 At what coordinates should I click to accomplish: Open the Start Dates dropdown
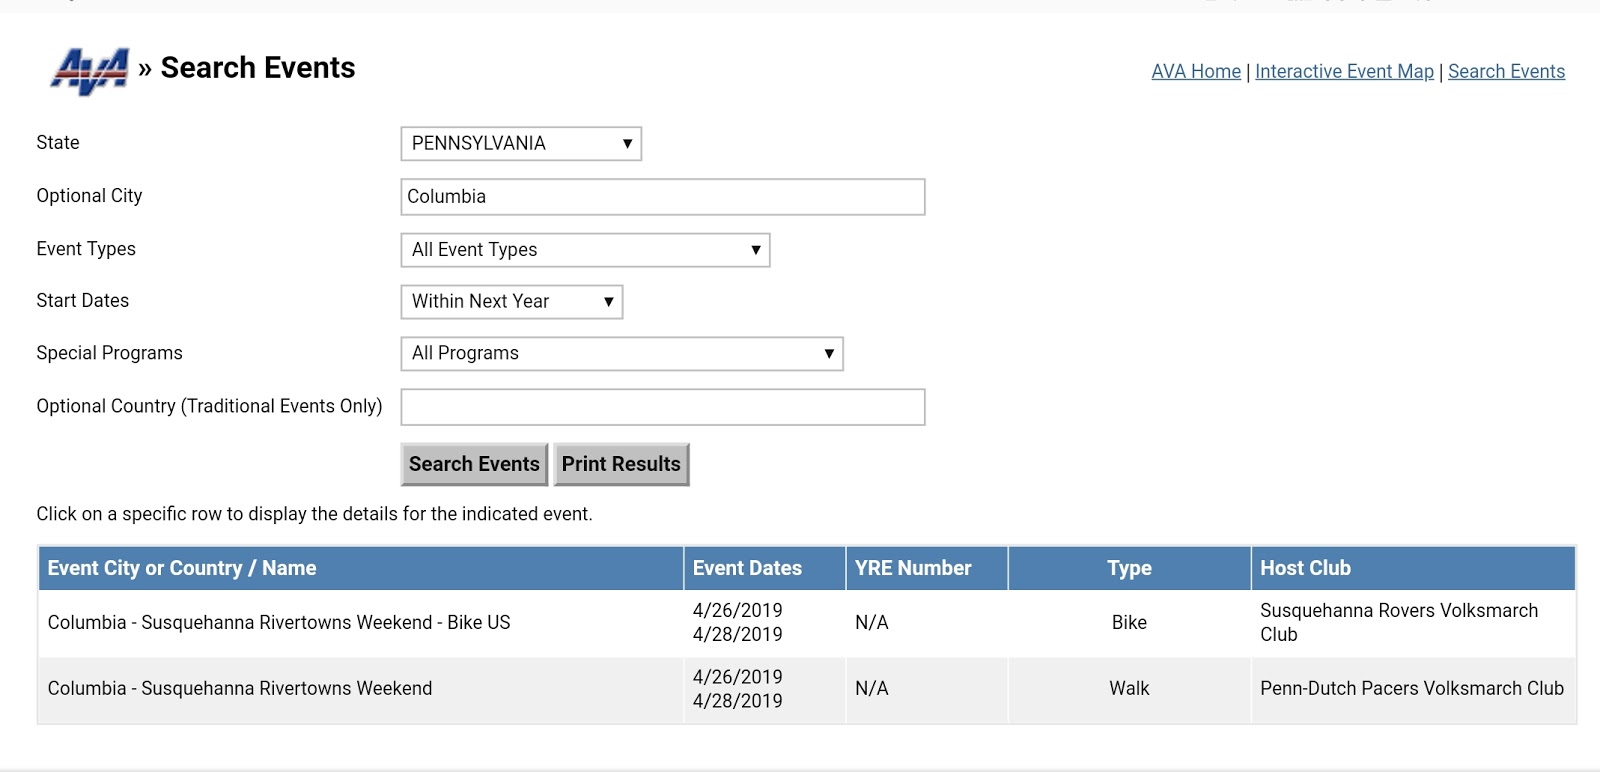511,302
